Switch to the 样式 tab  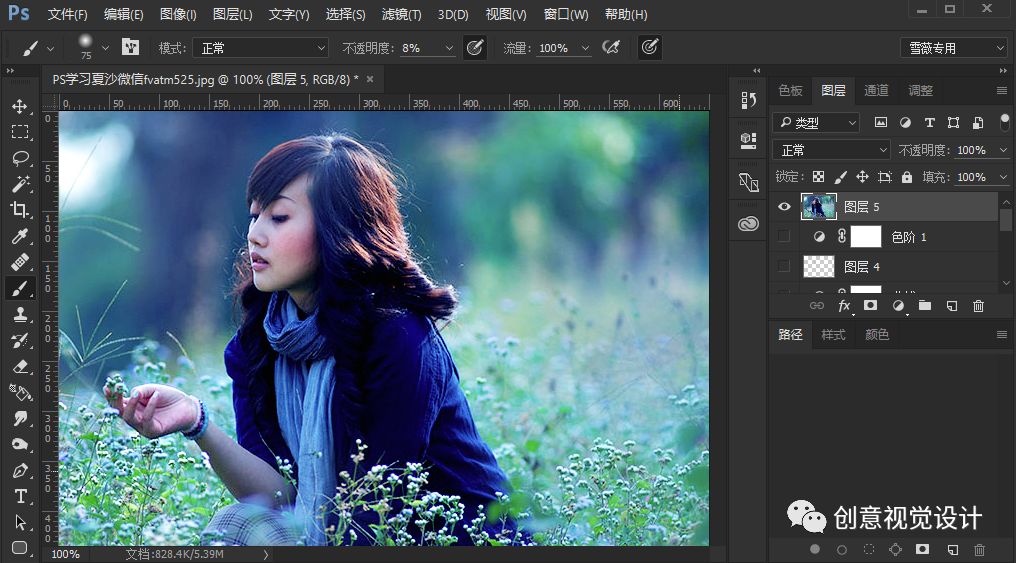pos(833,334)
